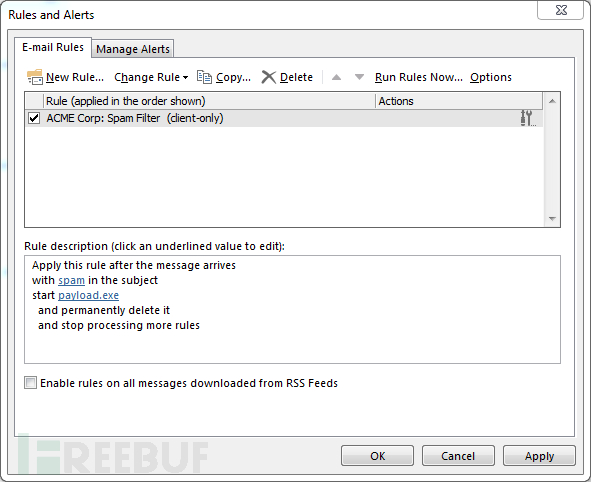Image resolution: width=591 pixels, height=482 pixels.
Task: Click the rule list scroll-up arrow
Action: [552, 101]
